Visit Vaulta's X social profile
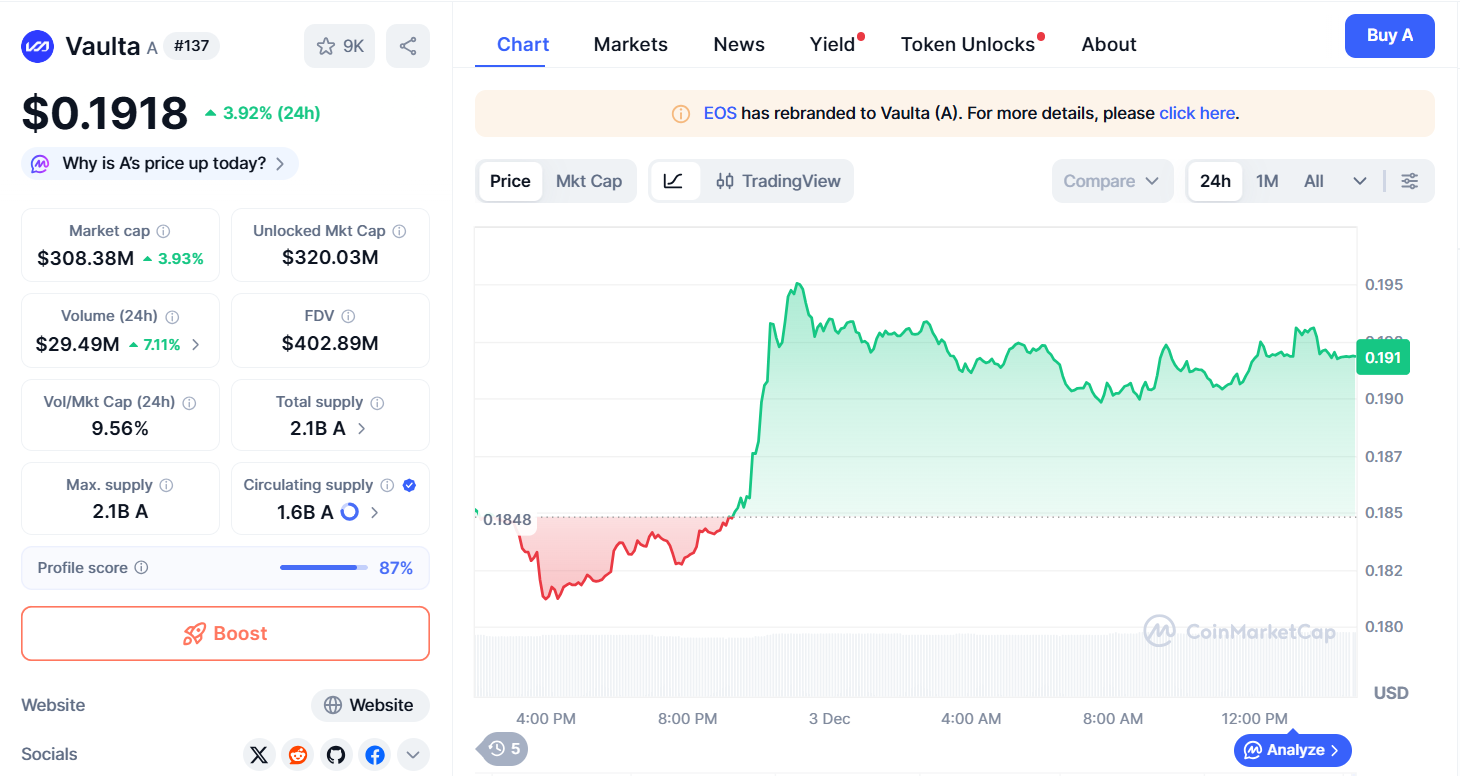1460x776 pixels. coord(259,754)
